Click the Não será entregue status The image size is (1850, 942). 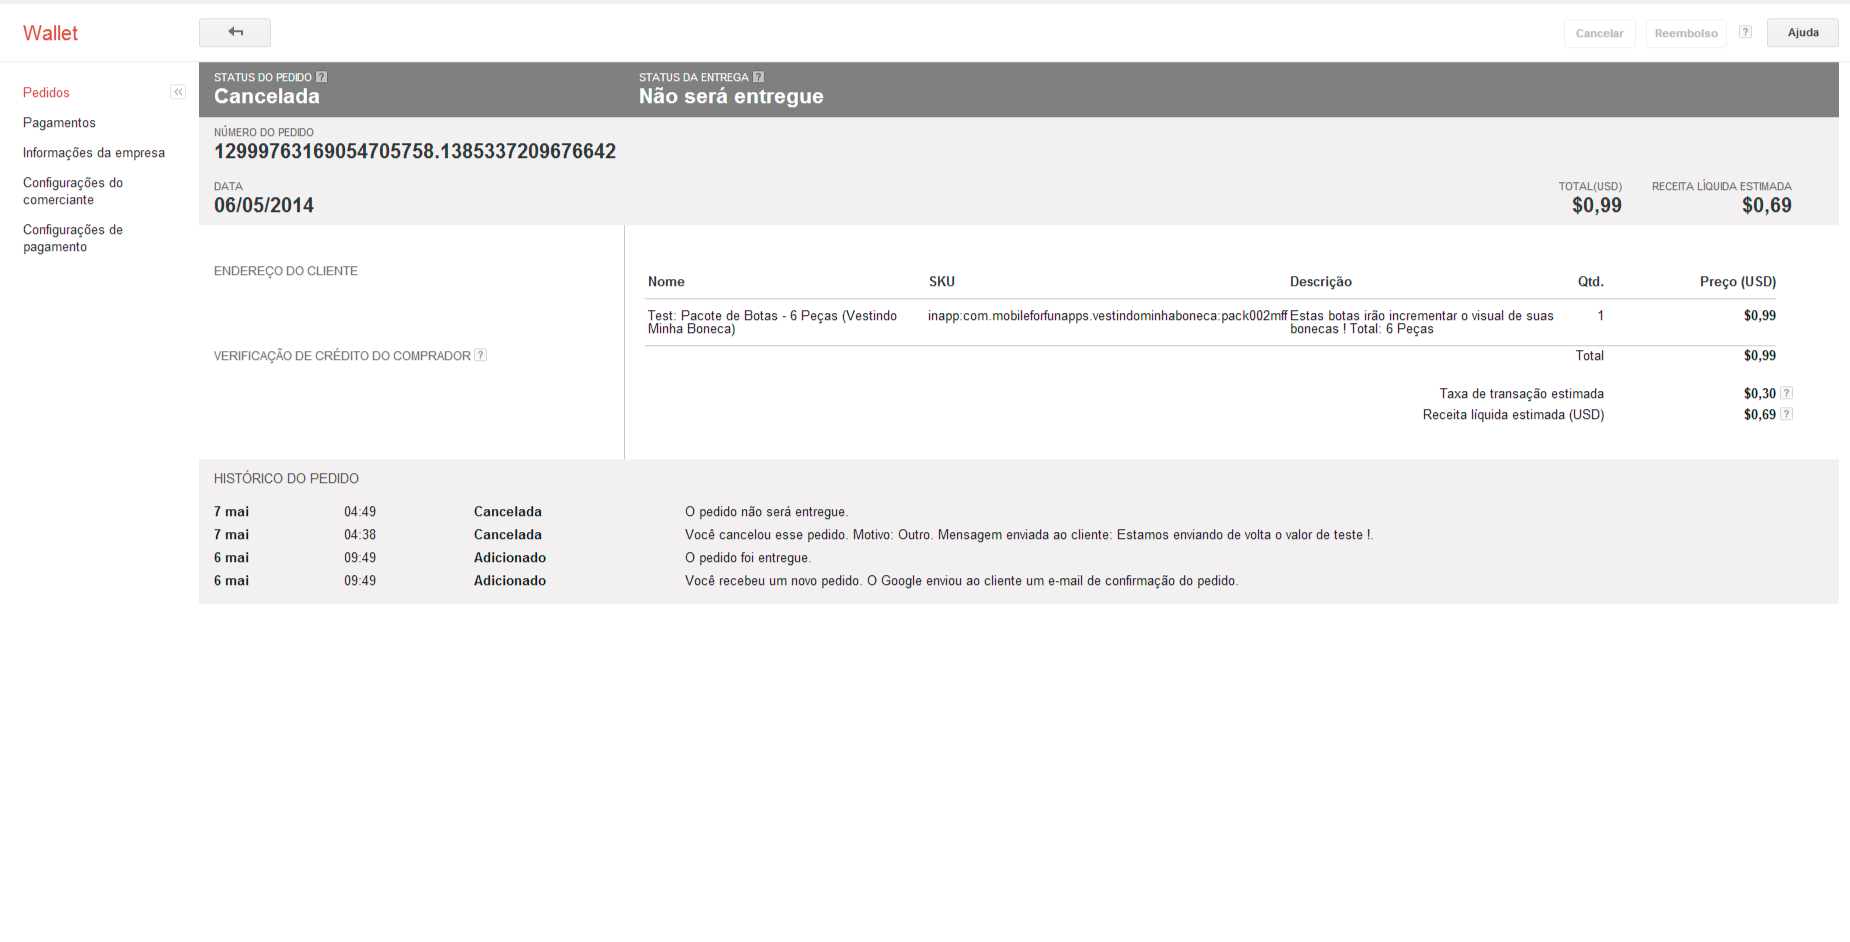tap(731, 96)
